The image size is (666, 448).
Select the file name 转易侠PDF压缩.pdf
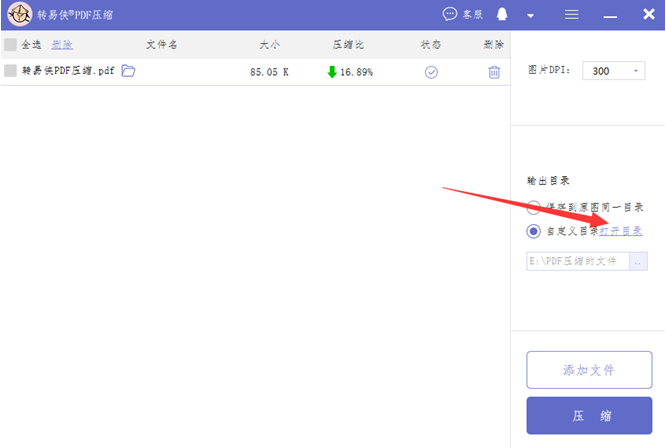[x=68, y=70]
